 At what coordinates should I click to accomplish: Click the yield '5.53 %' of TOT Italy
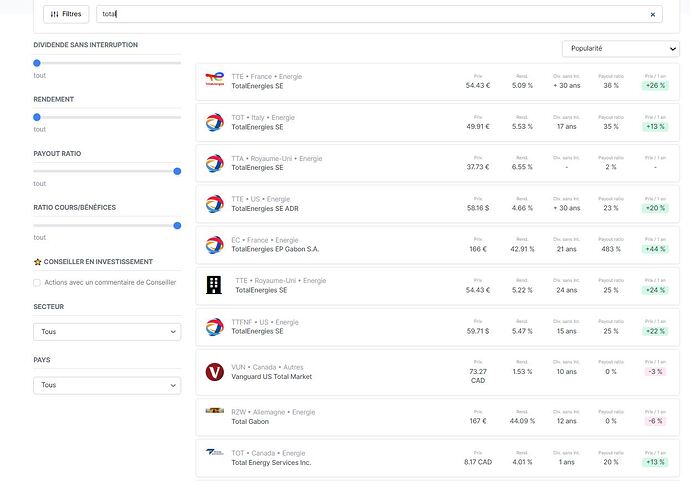(522, 127)
